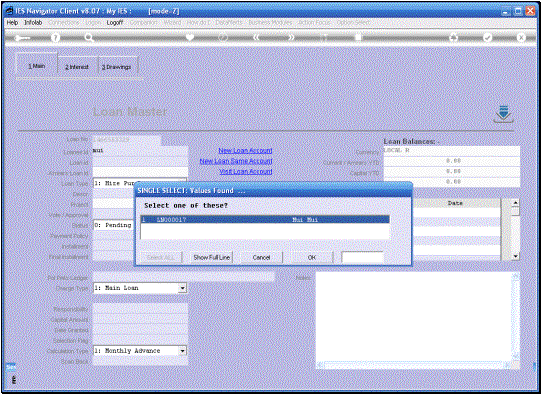Image resolution: width=541 pixels, height=394 pixels.
Task: Switch to the 3 Drawings tab
Action: pyautogui.click(x=118, y=67)
